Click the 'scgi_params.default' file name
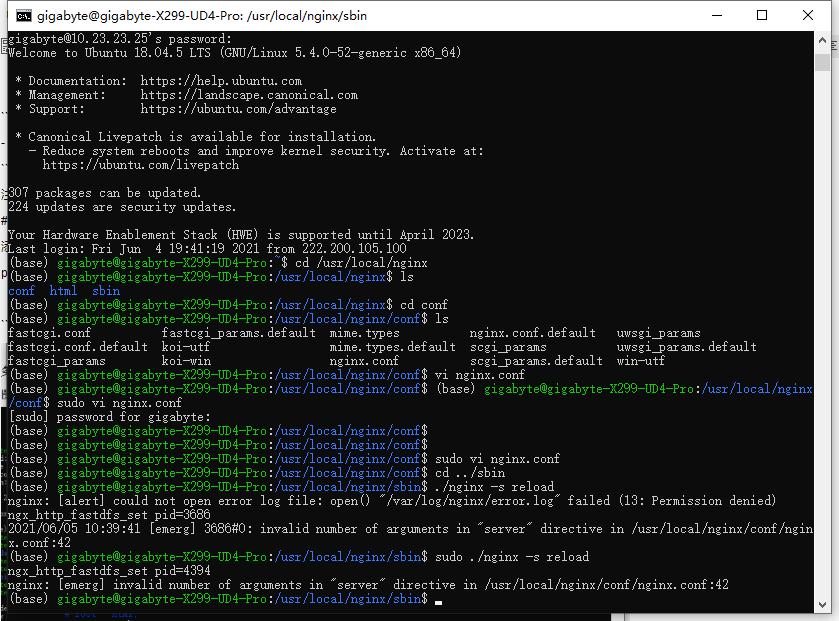839x621 pixels. coord(536,361)
